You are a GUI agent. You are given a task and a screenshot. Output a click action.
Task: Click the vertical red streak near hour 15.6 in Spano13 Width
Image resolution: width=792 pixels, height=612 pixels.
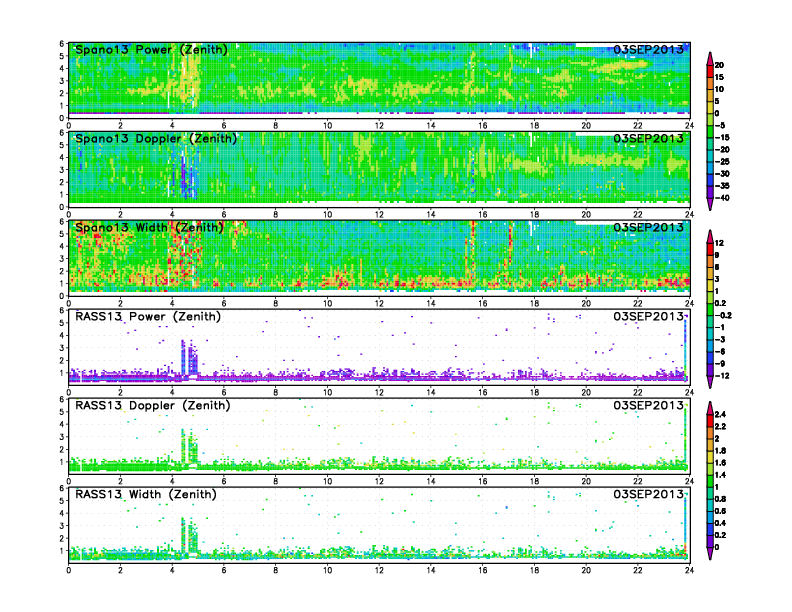(473, 250)
